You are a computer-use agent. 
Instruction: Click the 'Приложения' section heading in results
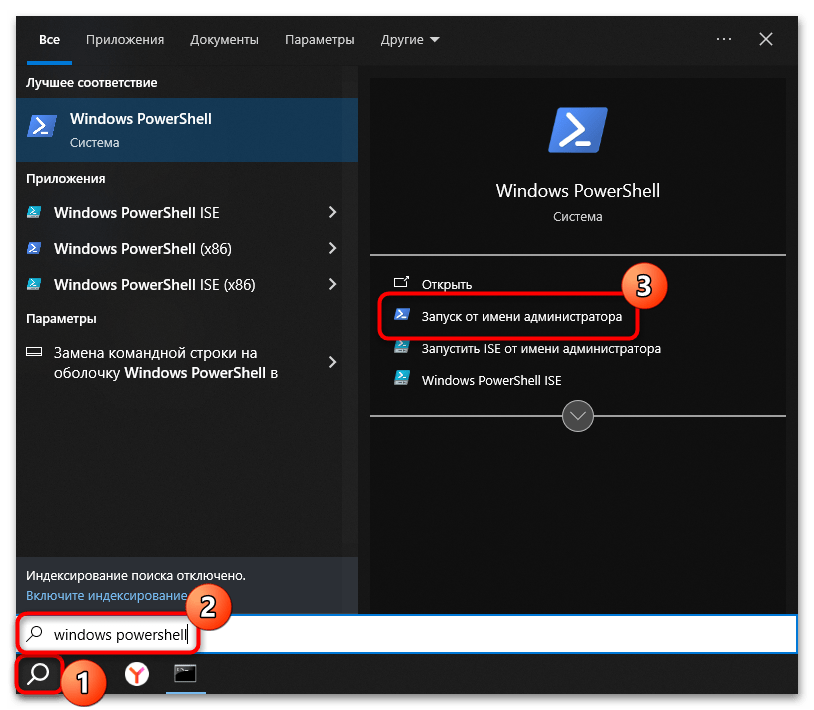point(65,179)
